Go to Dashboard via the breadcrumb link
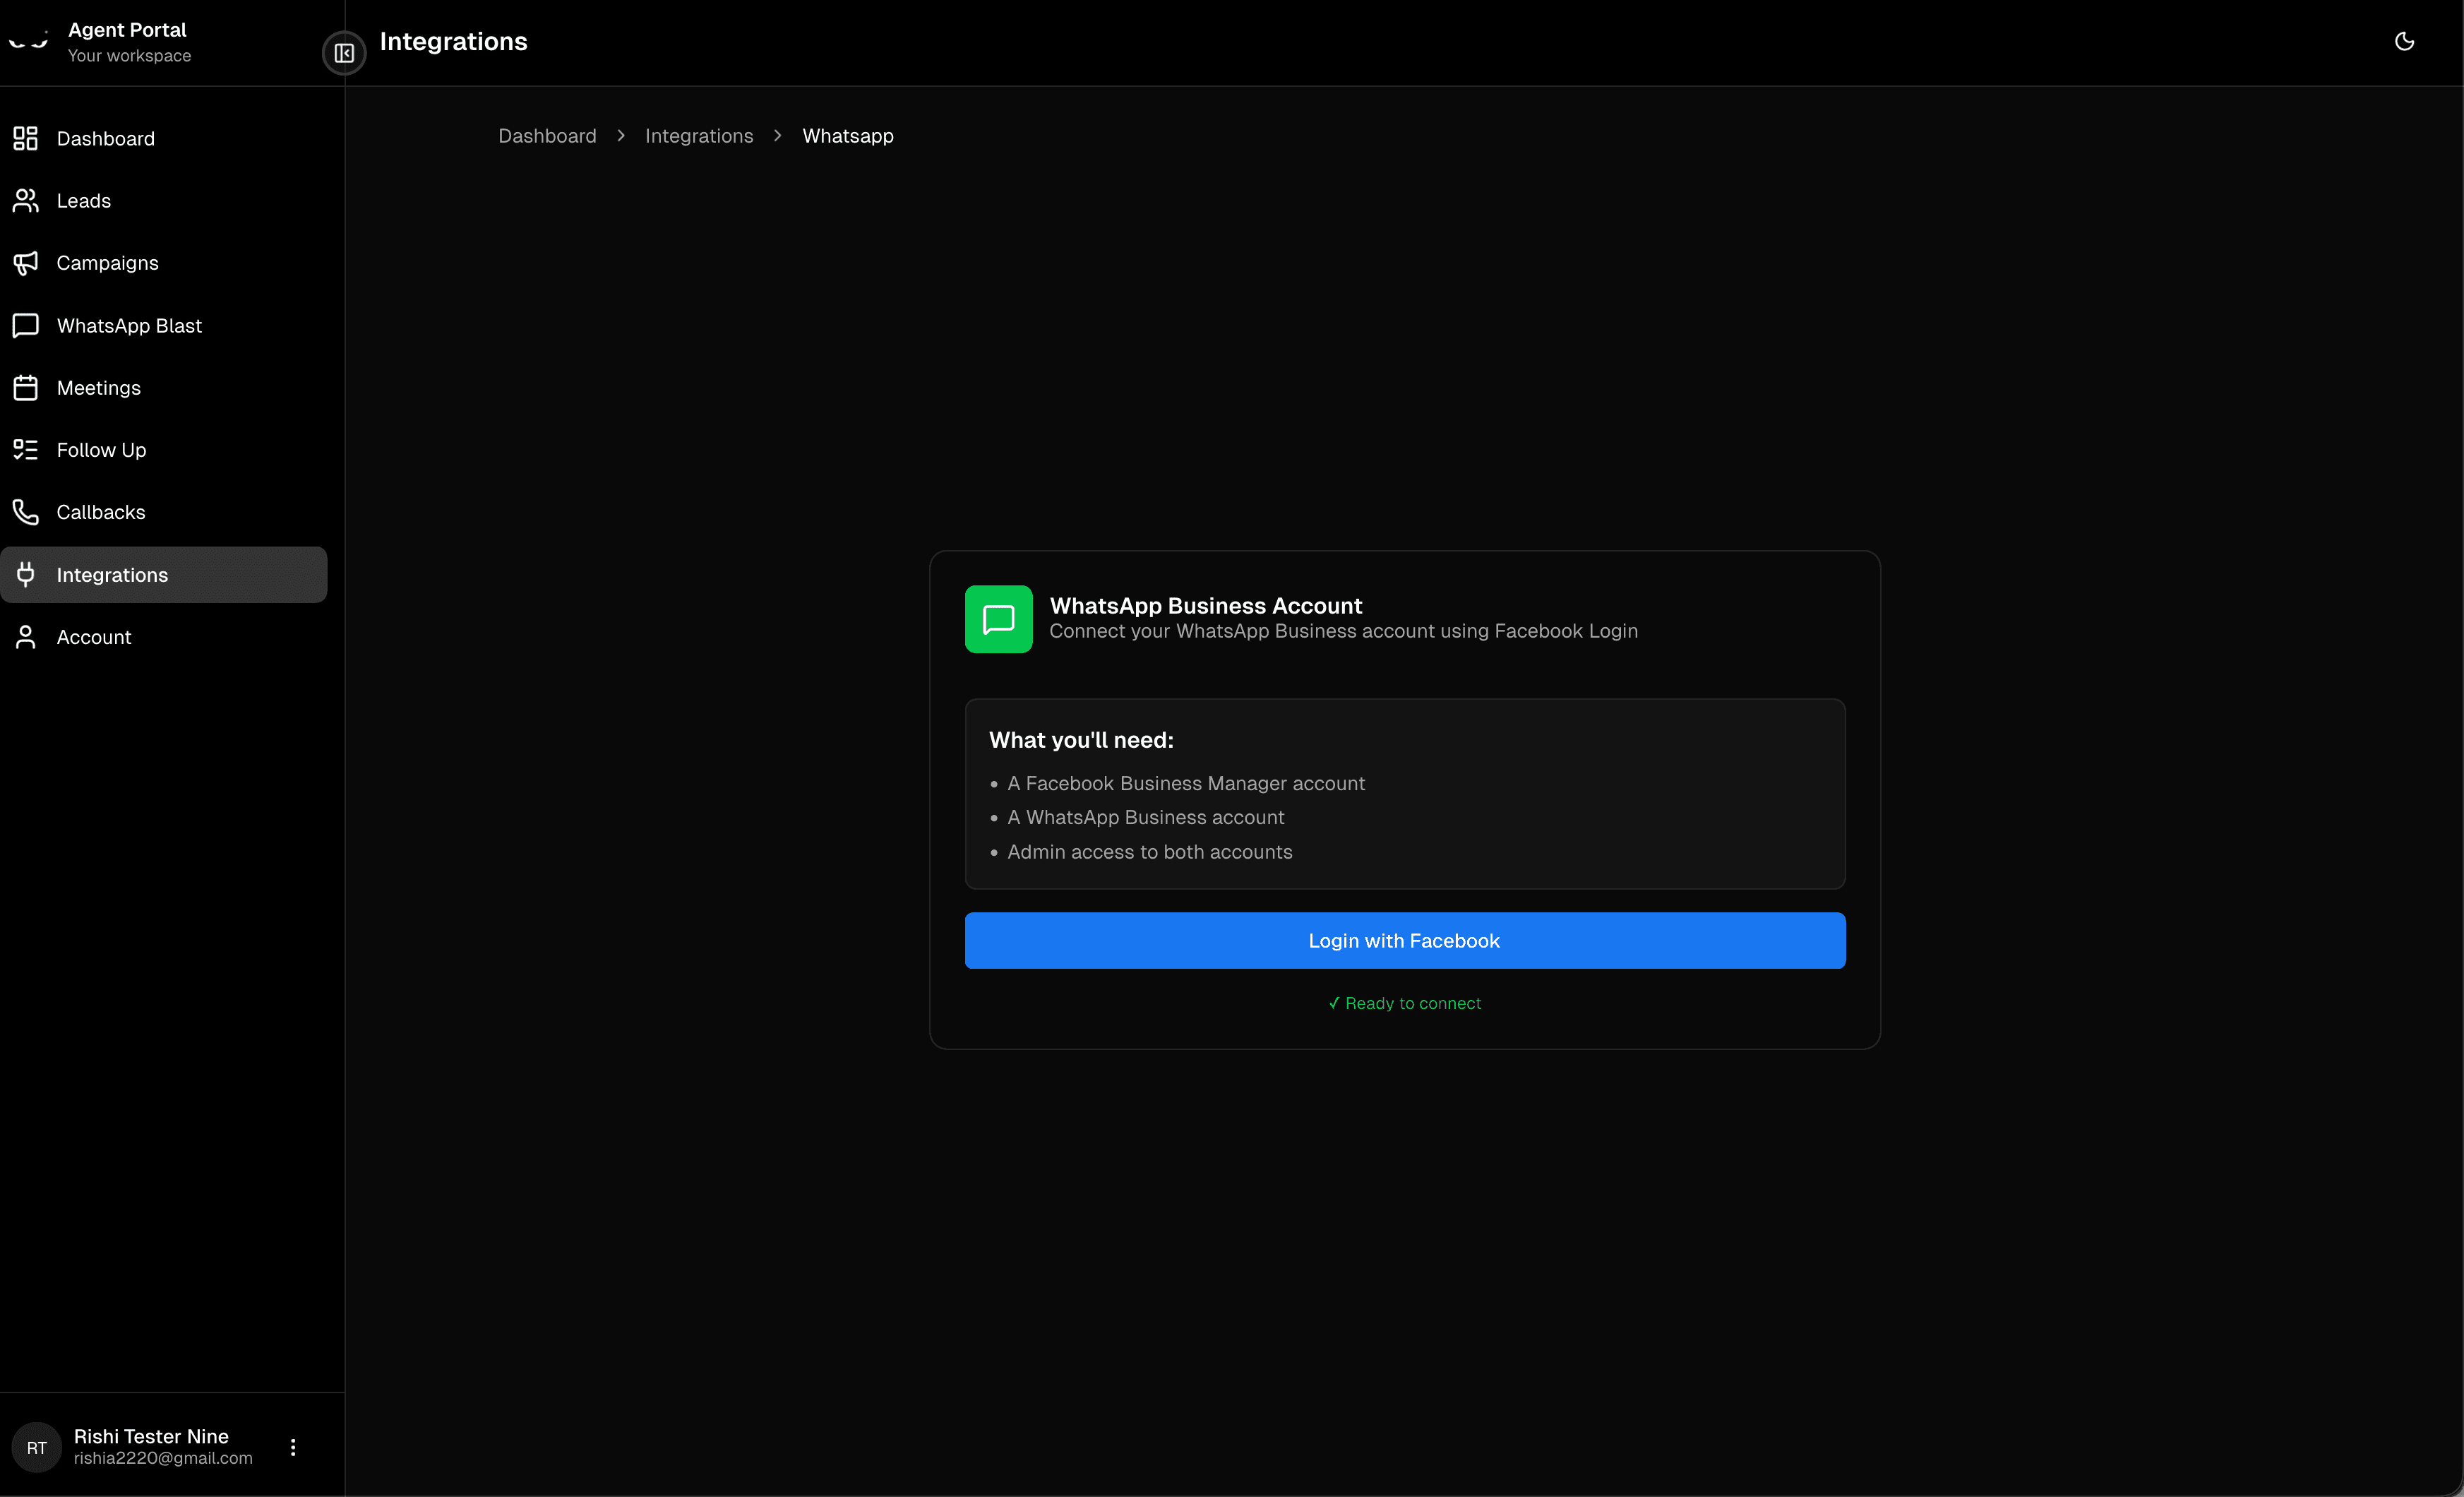This screenshot has height=1497, width=2464. pos(547,136)
